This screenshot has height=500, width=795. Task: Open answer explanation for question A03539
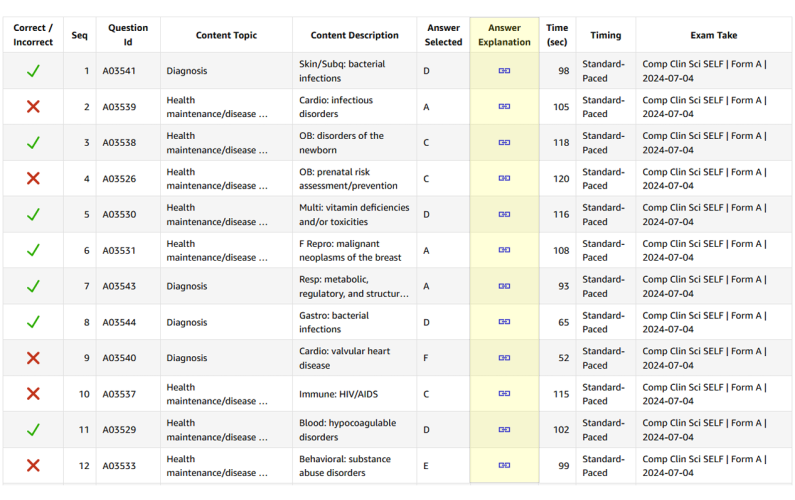click(x=504, y=107)
